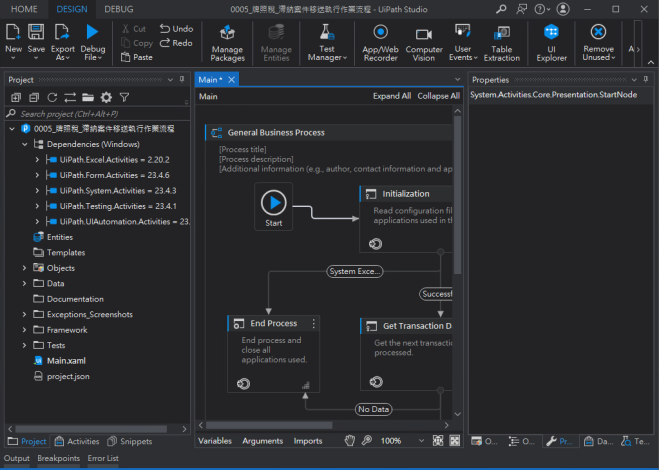The height and width of the screenshot is (470, 659).
Task: Open the Variables panel
Action: pyautogui.click(x=215, y=441)
